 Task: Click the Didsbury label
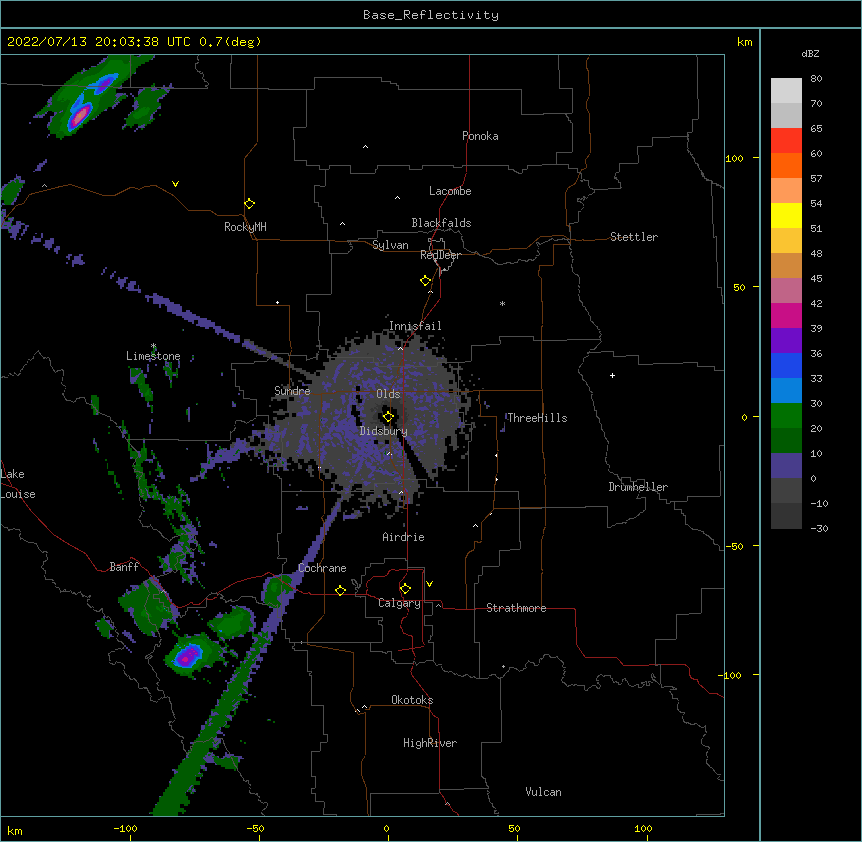pyautogui.click(x=383, y=431)
